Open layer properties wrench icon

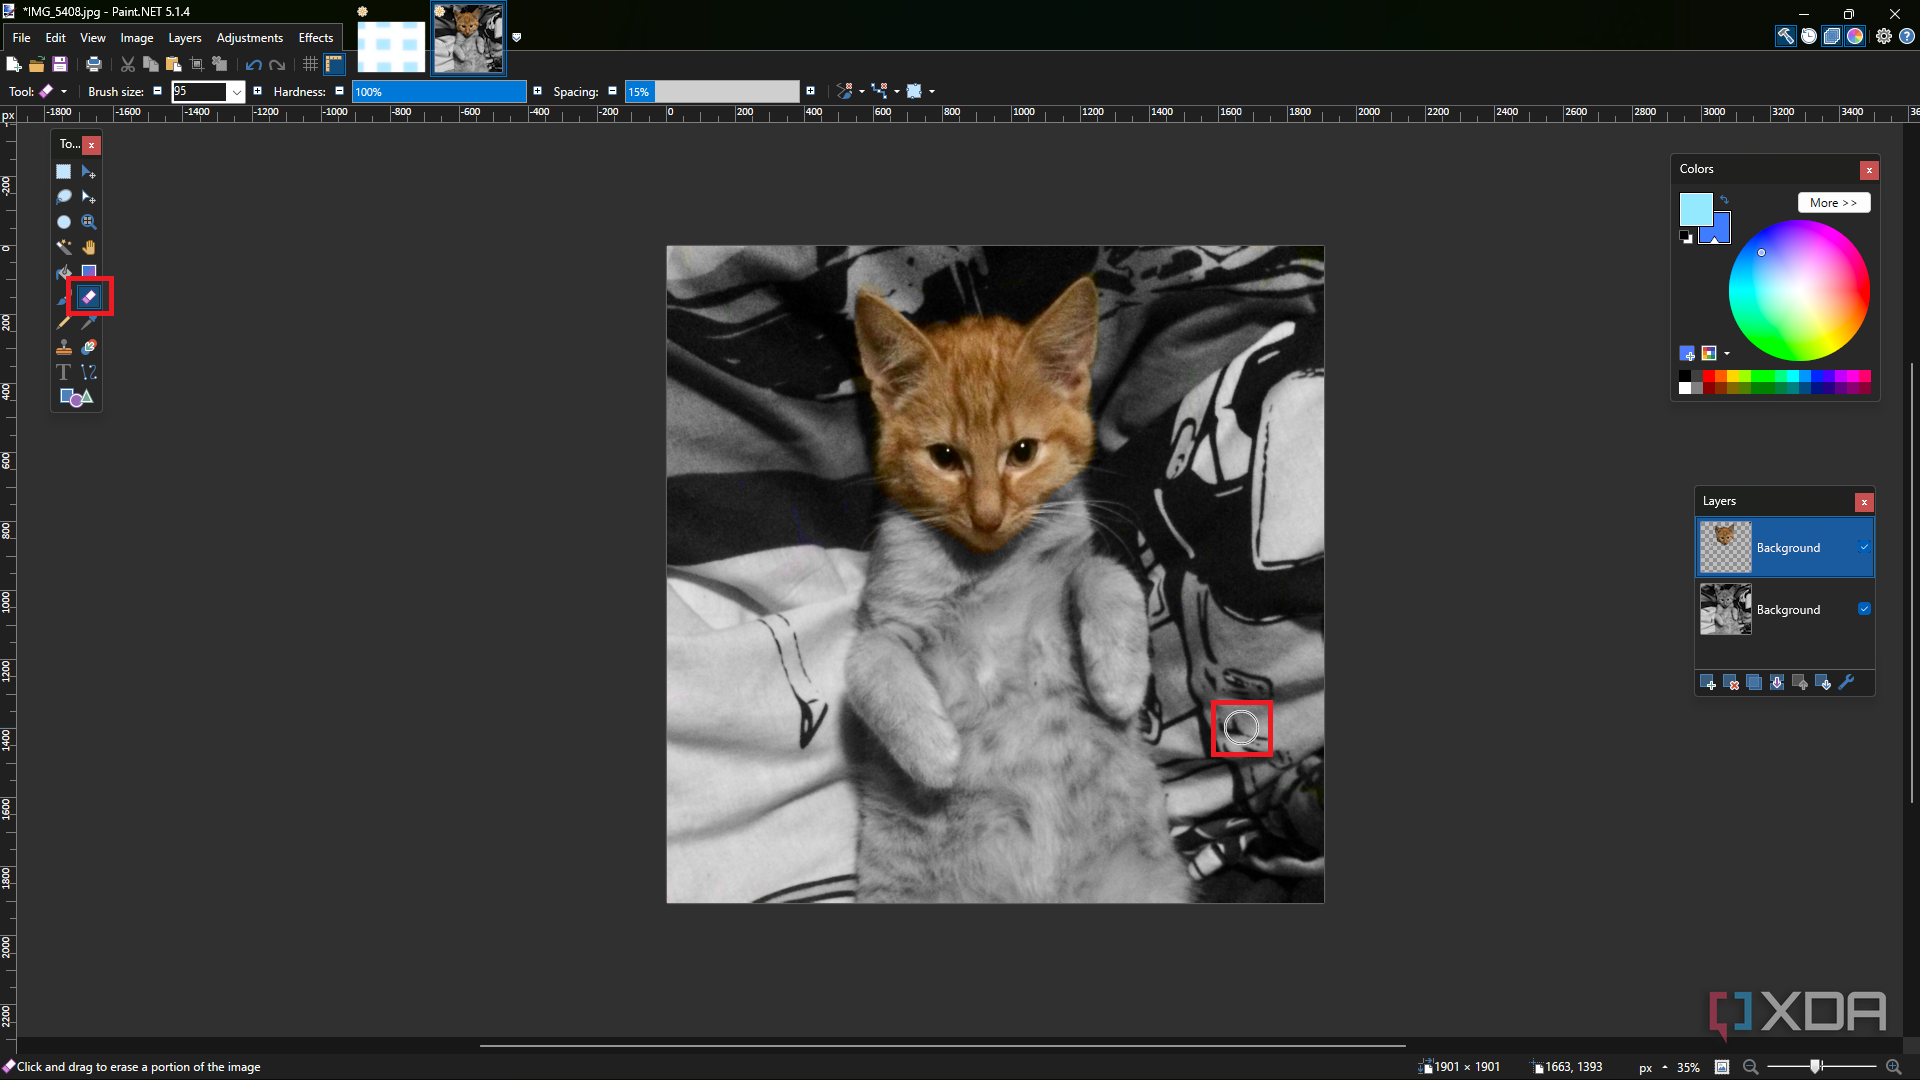pos(1847,683)
